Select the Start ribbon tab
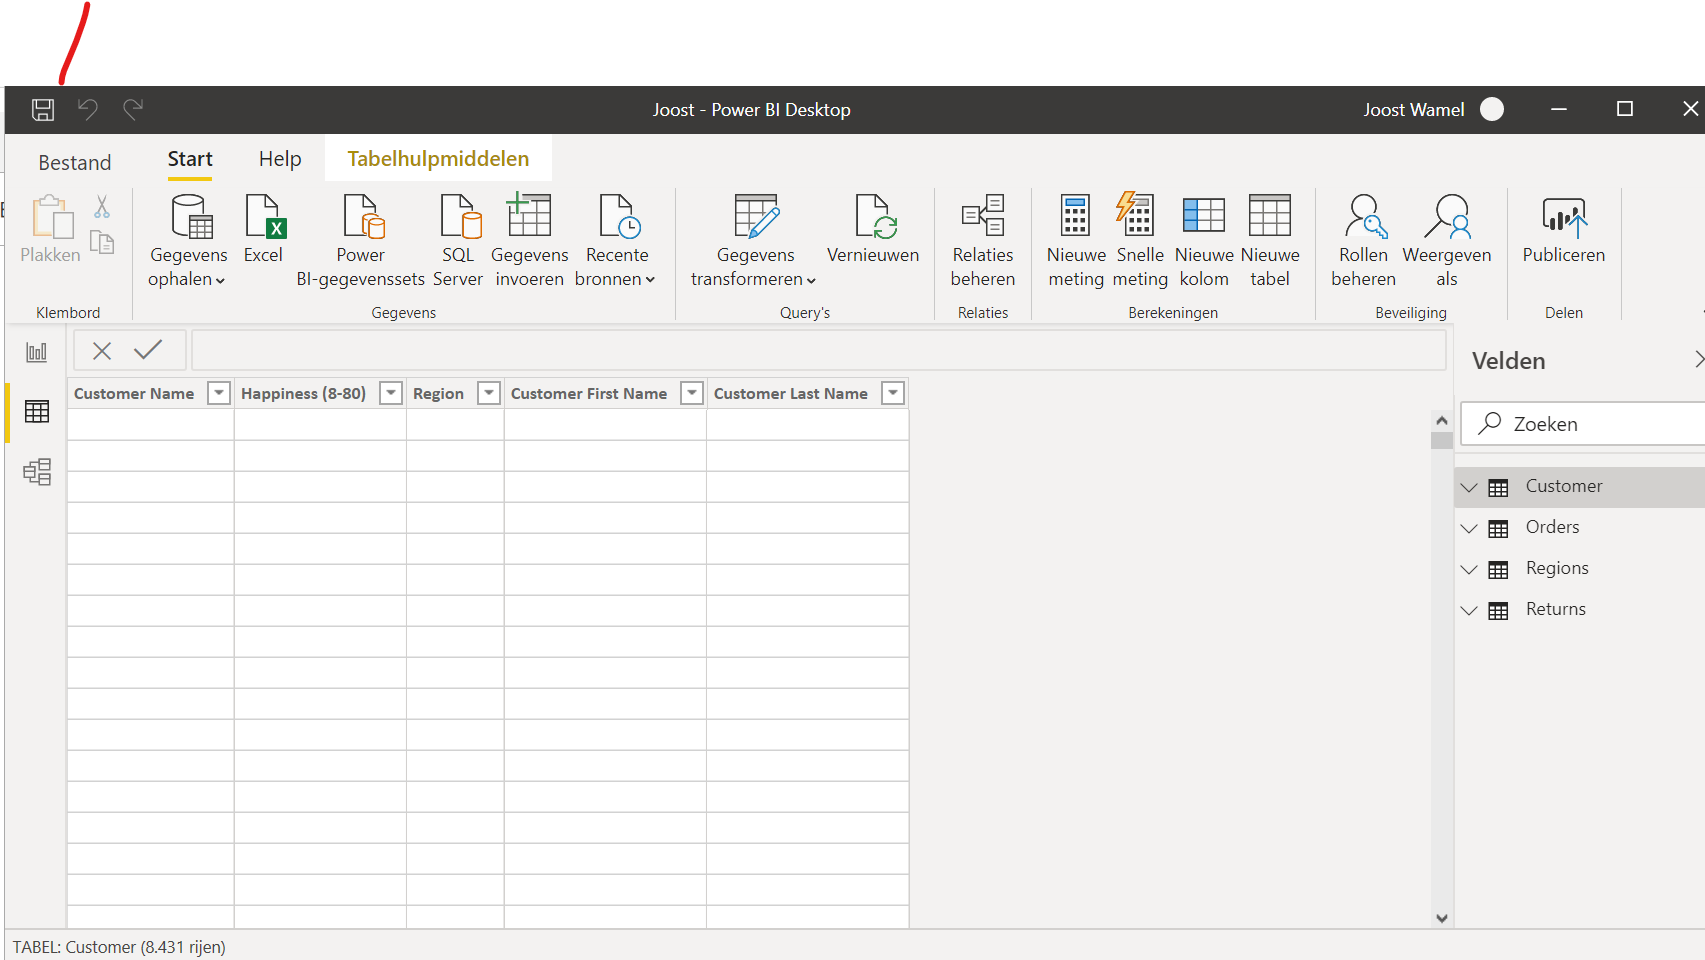This screenshot has height=960, width=1705. (x=190, y=159)
